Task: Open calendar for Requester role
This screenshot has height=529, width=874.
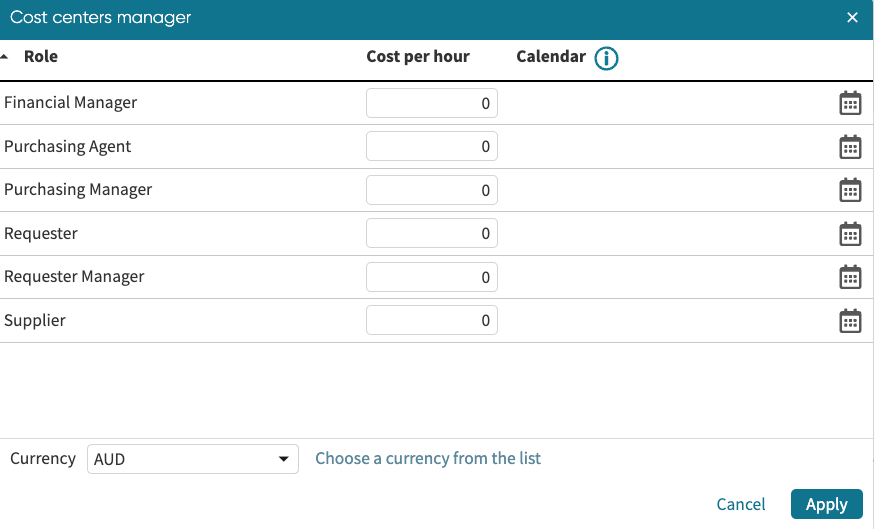Action: [850, 234]
